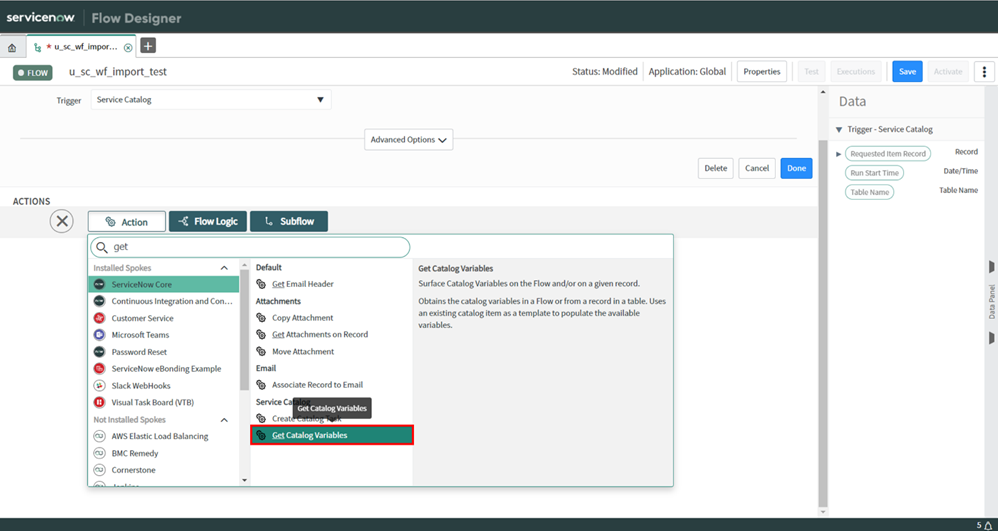Click the Move Attachment action icon

(261, 351)
